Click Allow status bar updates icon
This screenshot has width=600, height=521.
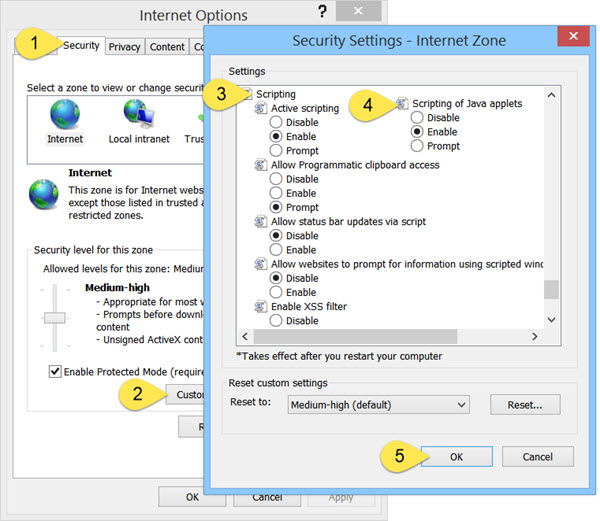(261, 222)
